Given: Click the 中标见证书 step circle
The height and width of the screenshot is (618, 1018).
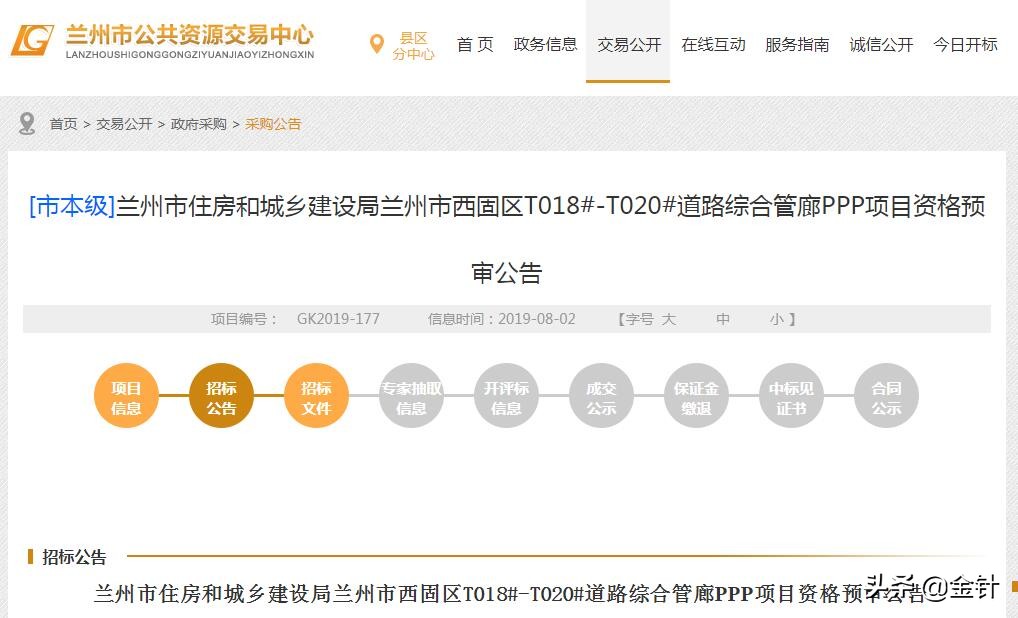Looking at the screenshot, I should [791, 395].
